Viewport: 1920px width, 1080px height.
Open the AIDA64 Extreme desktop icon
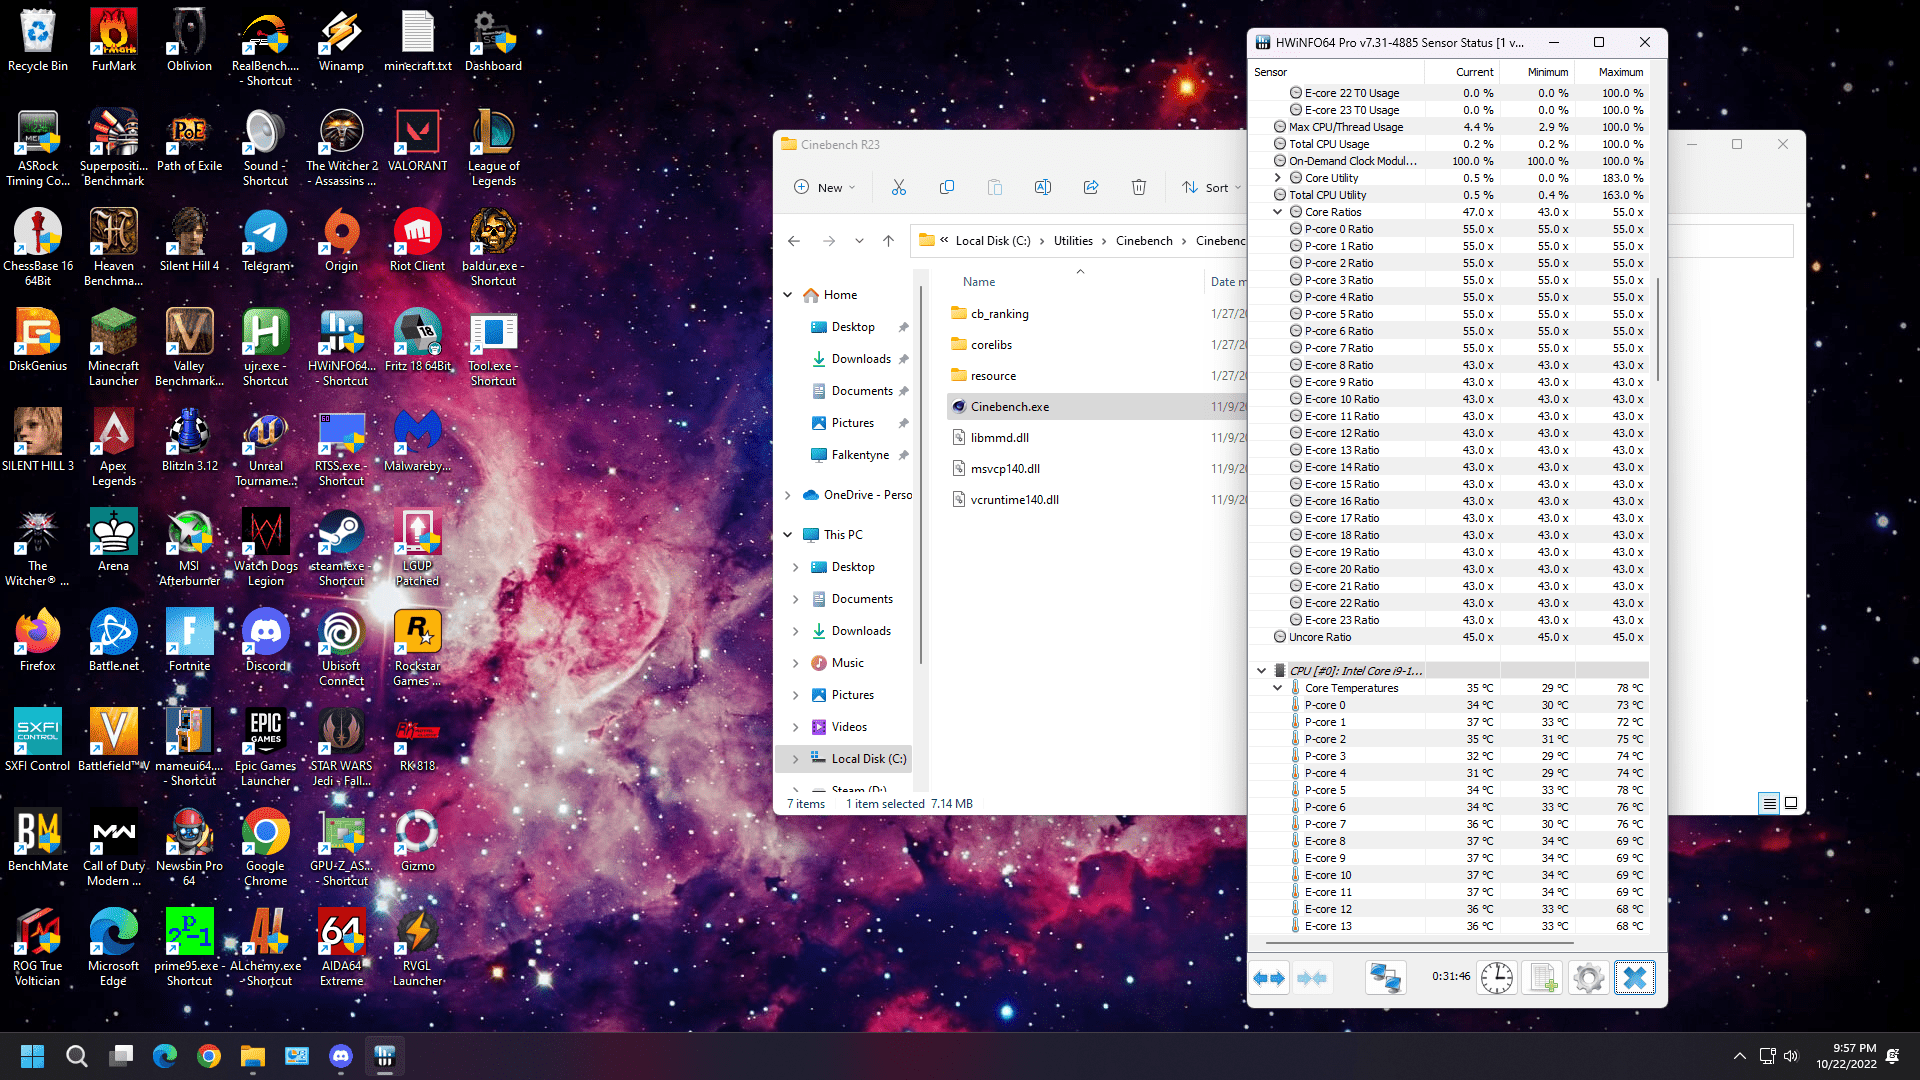(341, 946)
